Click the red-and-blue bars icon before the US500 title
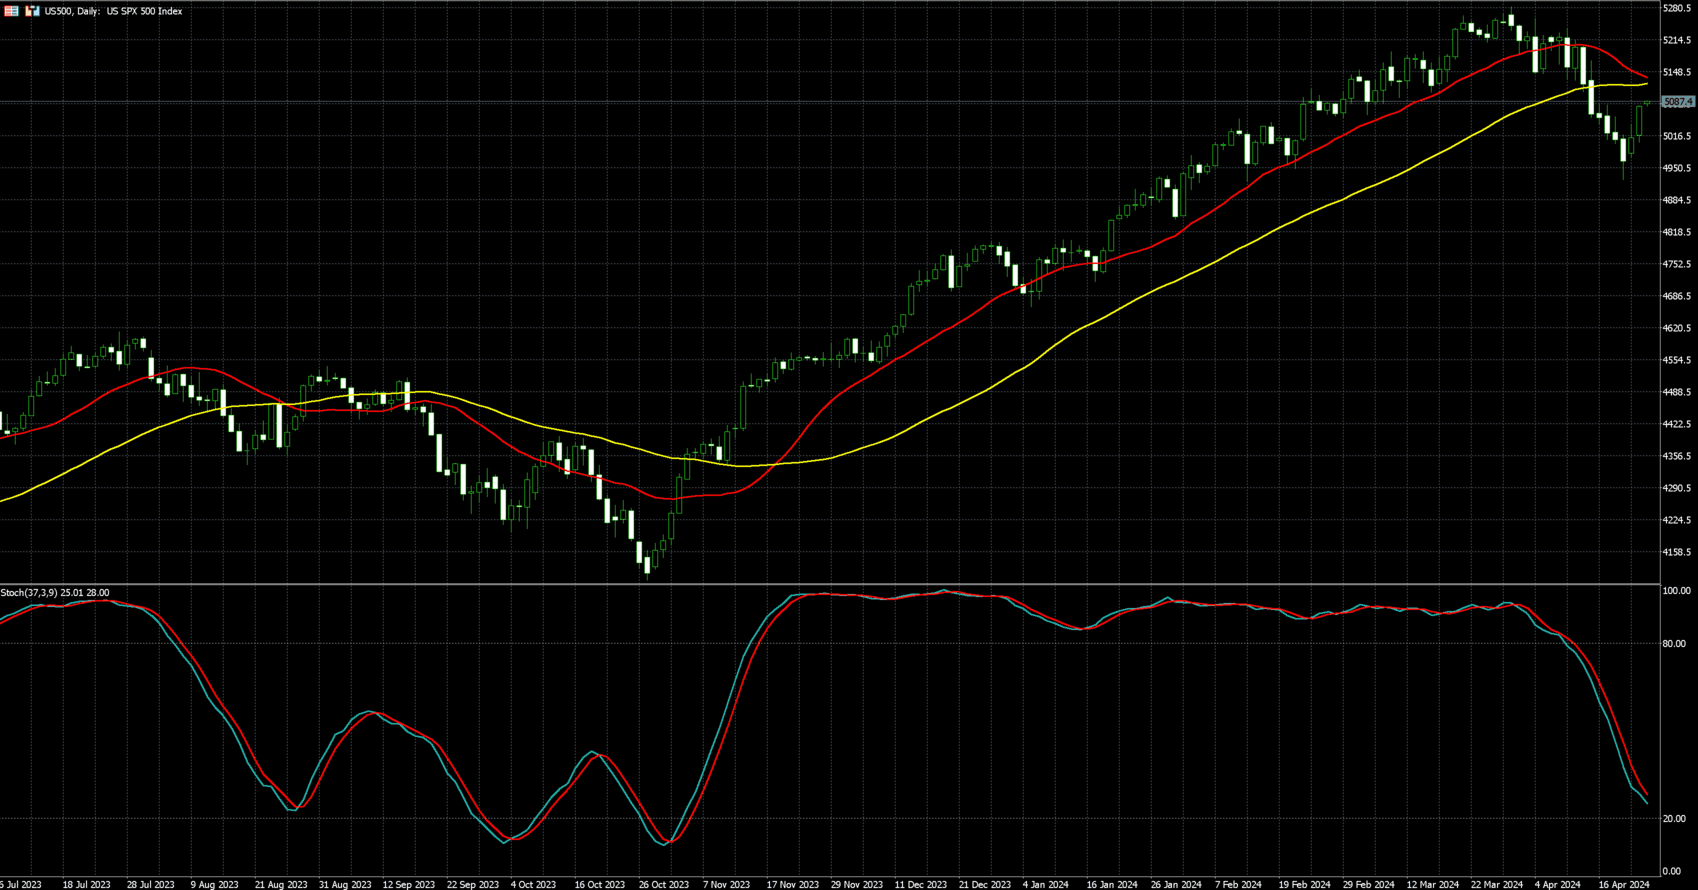Screen dimensions: 1698x890 point(32,11)
